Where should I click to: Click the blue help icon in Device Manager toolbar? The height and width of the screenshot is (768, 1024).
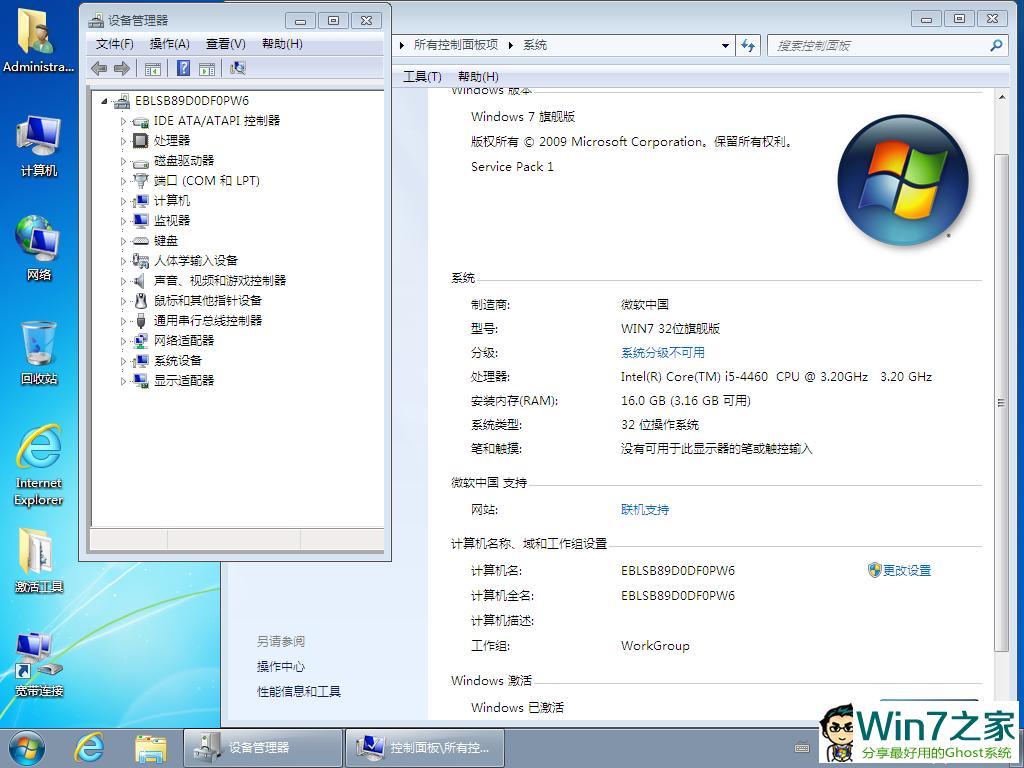coord(183,68)
